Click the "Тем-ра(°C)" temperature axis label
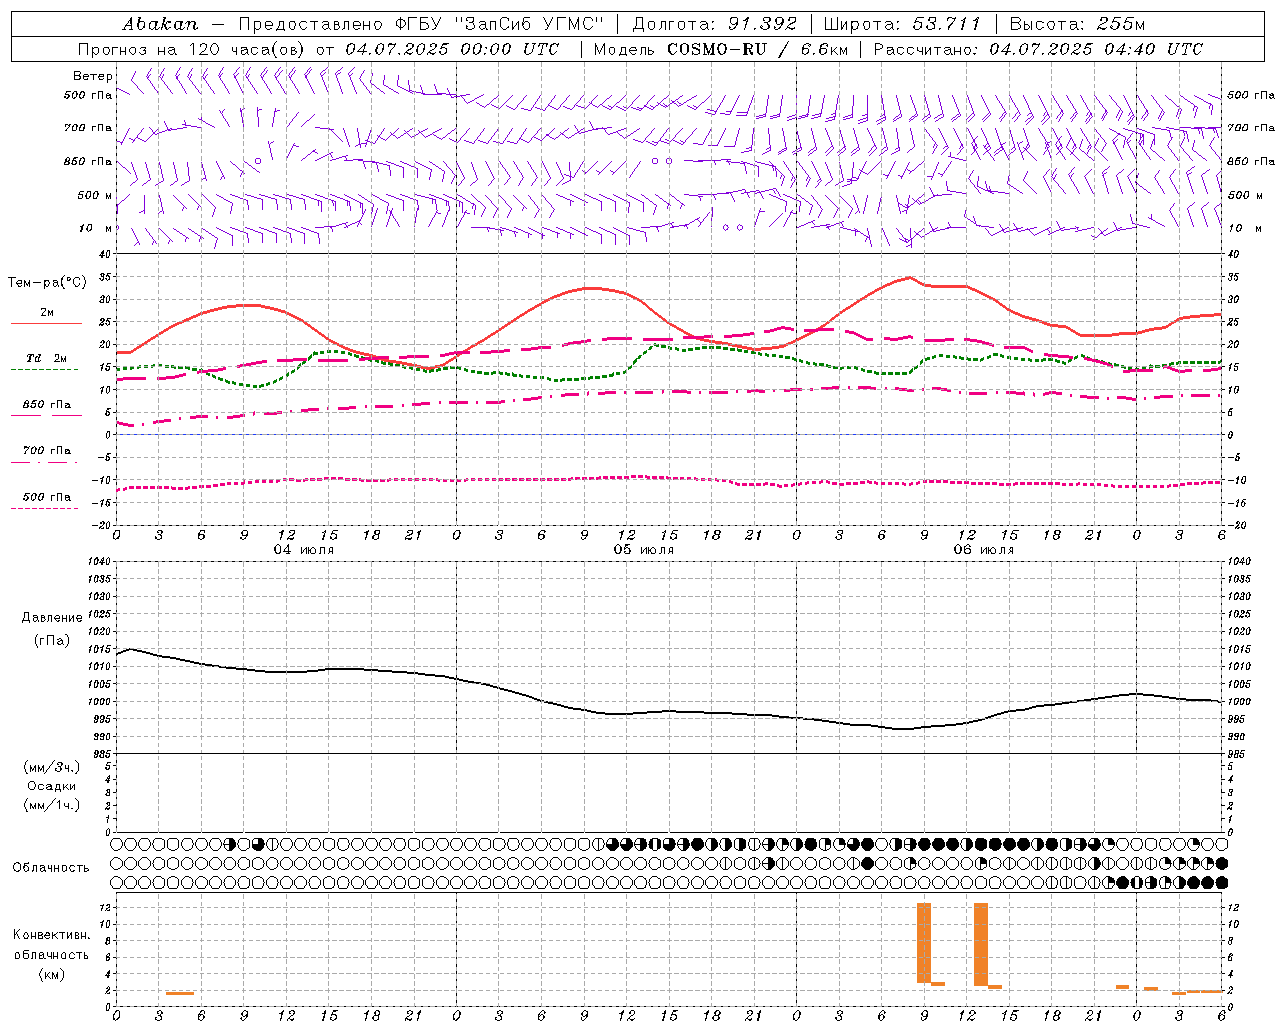This screenshot has height=1024, width=1280. (47, 283)
